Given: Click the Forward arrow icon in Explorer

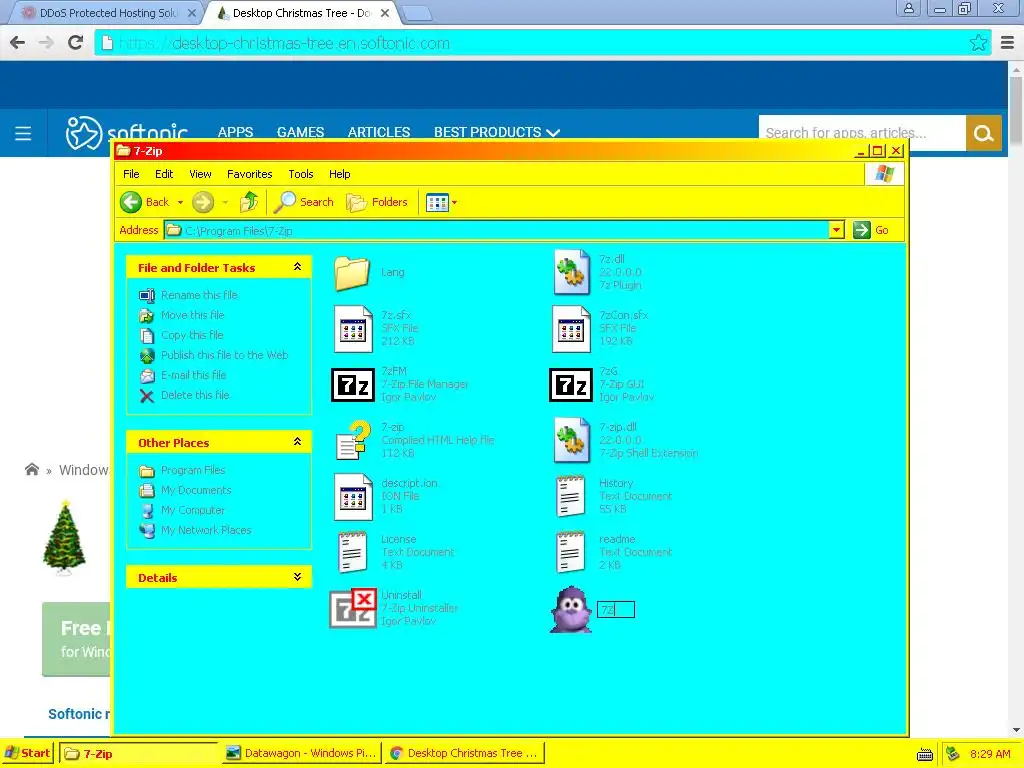Looking at the screenshot, I should [x=203, y=202].
